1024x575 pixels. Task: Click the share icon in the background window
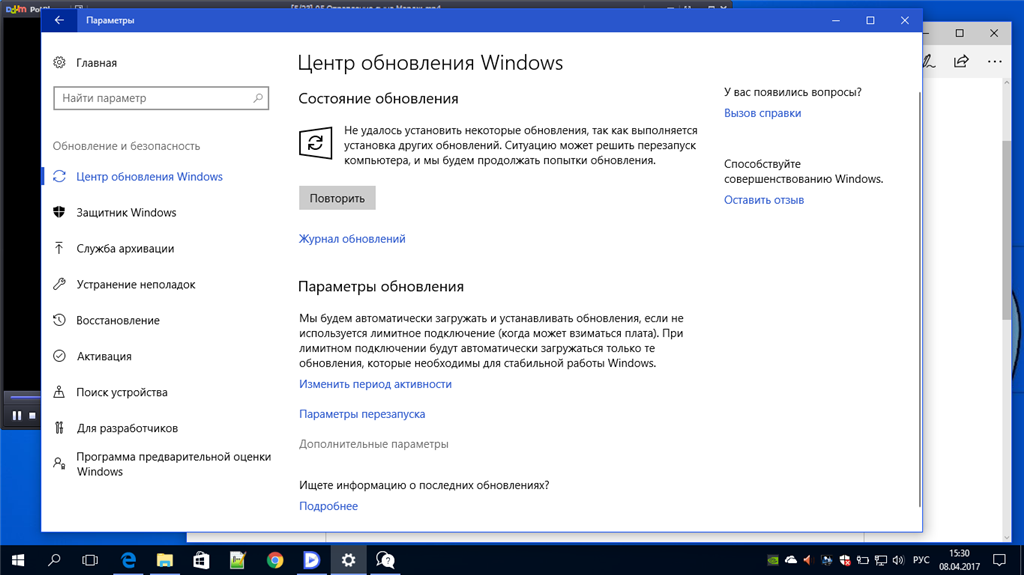pyautogui.click(x=961, y=61)
